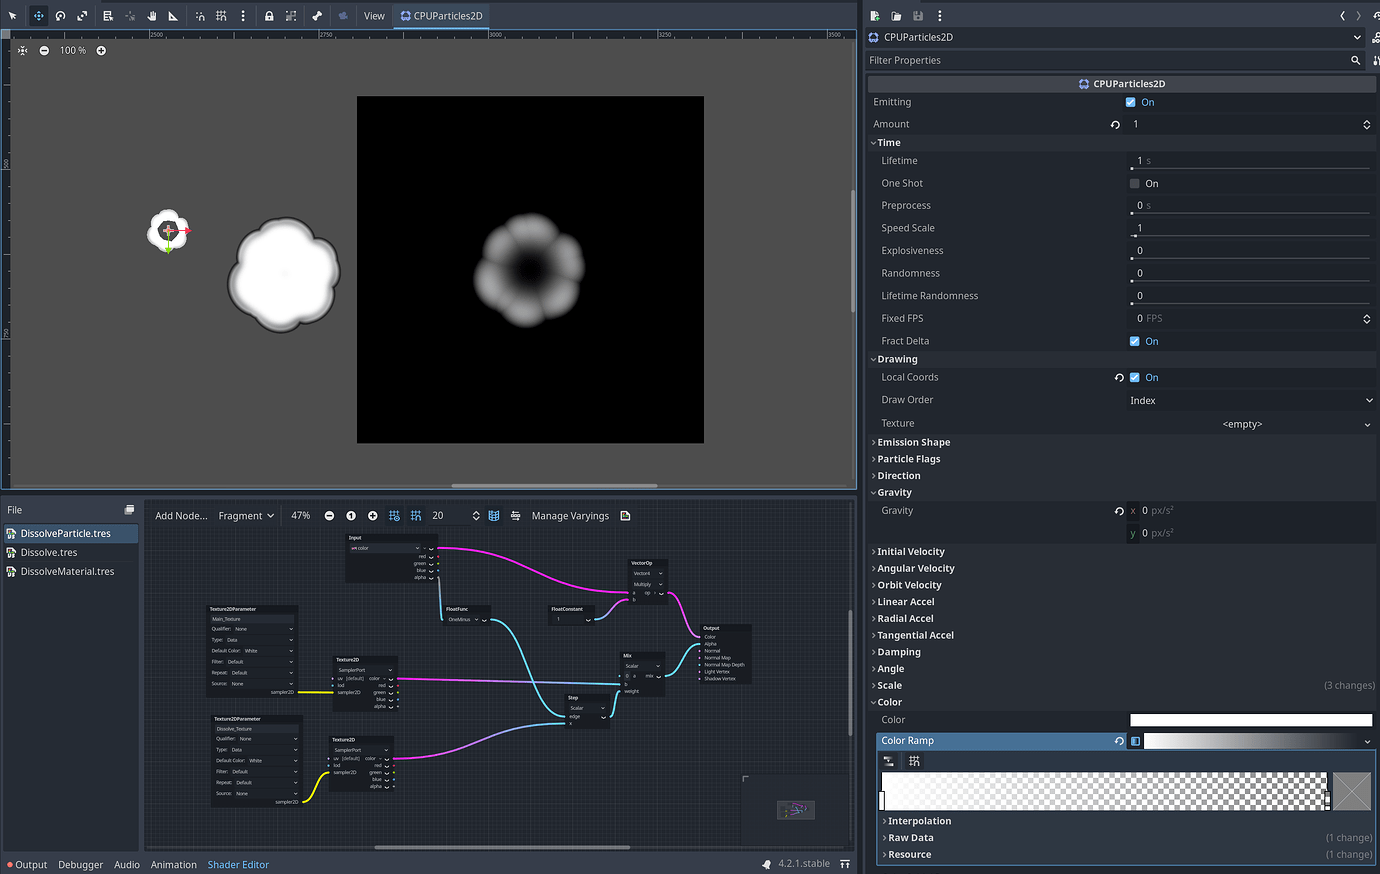Click the white Color swatch
The image size is (1380, 874).
[x=1250, y=720]
